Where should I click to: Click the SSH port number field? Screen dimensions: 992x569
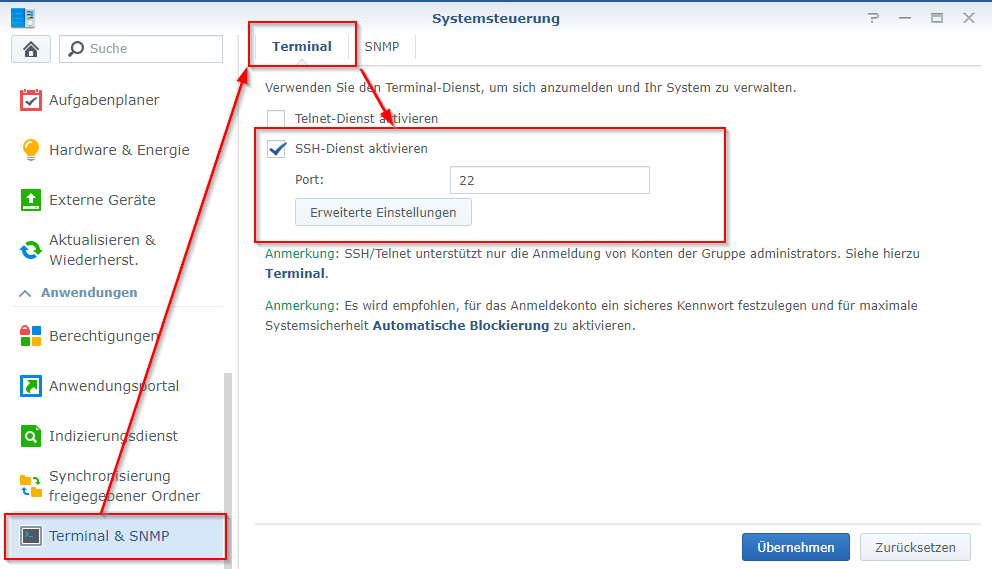coord(549,181)
